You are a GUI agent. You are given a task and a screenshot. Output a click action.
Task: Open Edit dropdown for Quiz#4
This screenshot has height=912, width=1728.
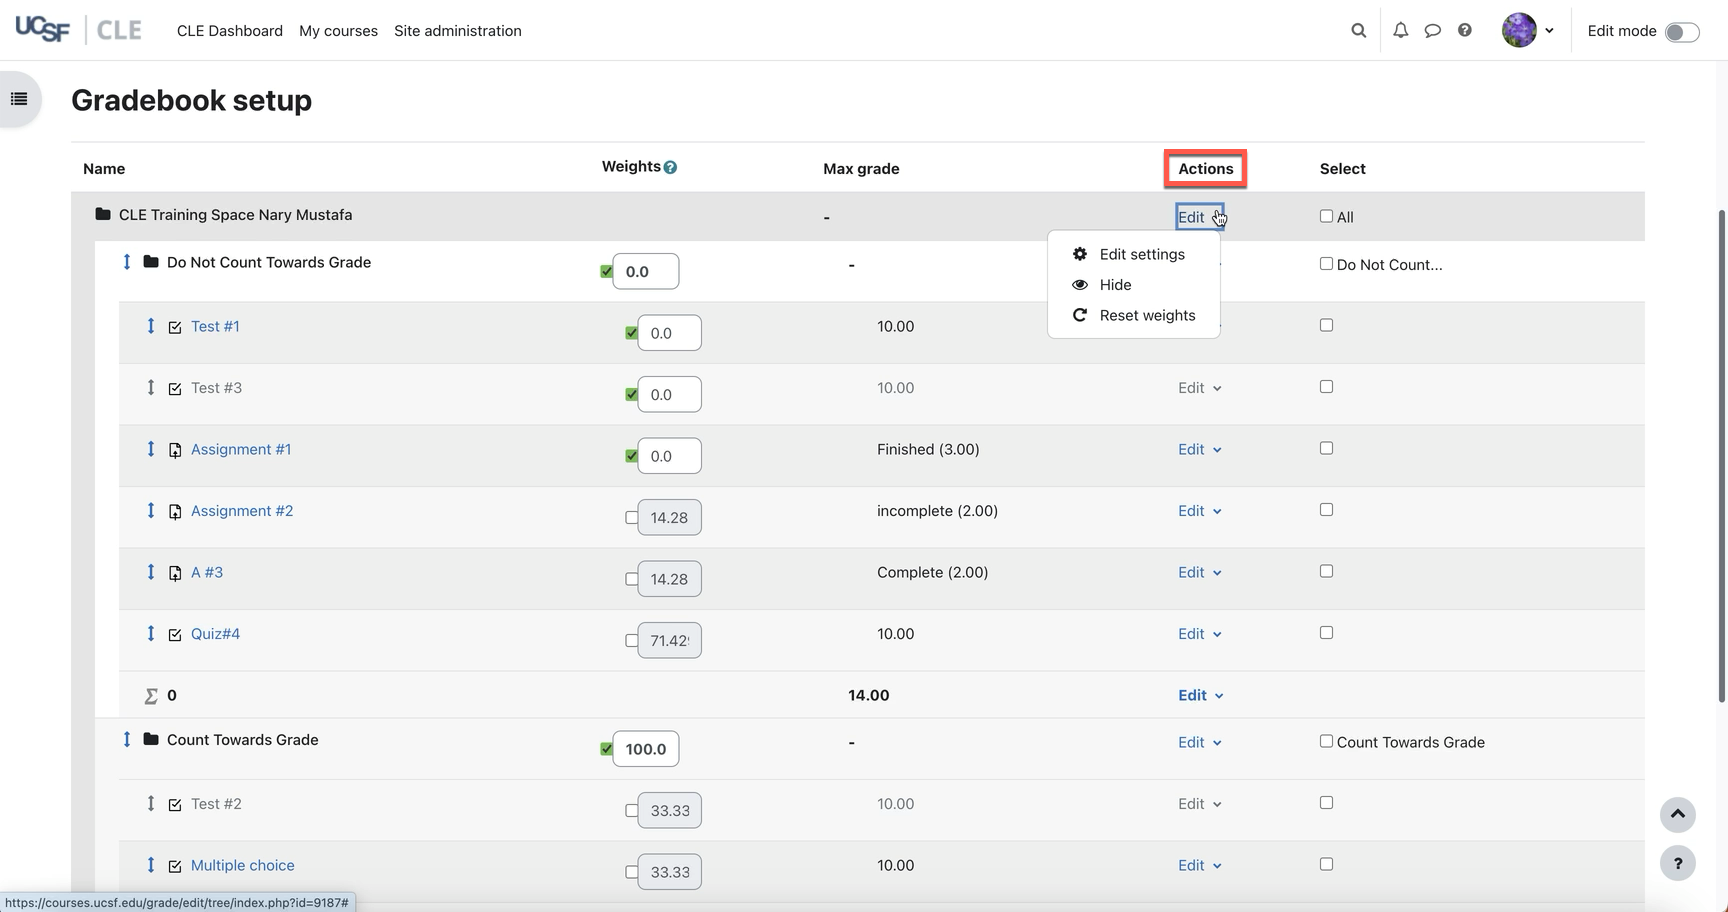point(1200,634)
